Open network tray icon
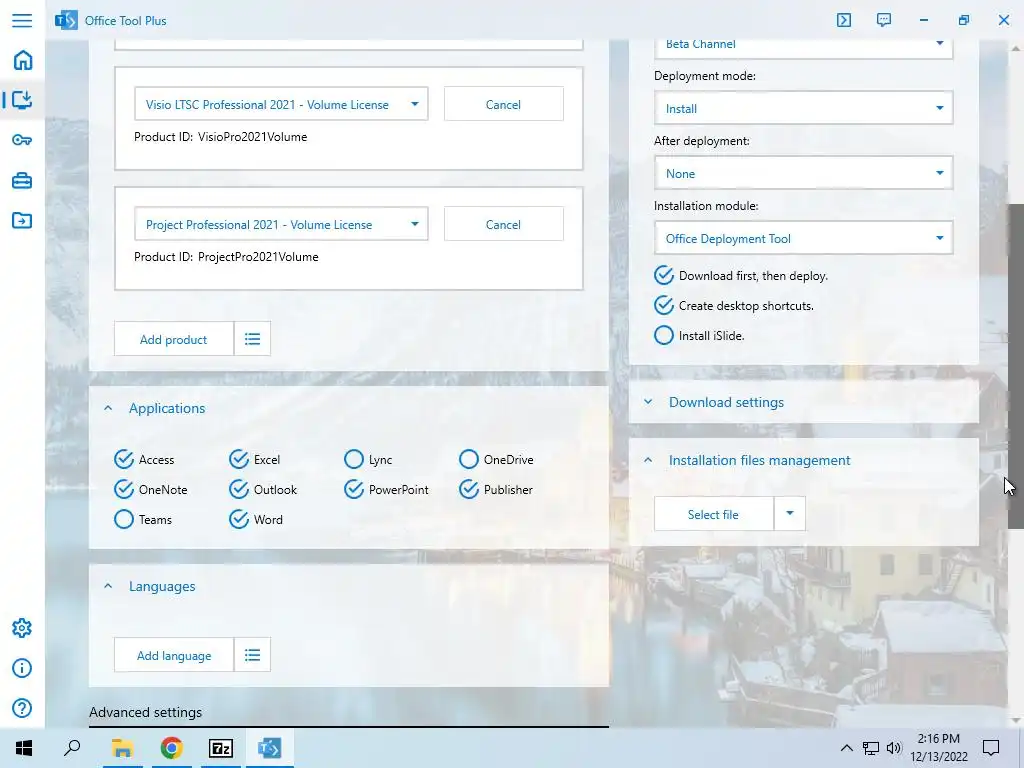The image size is (1024, 768). [x=871, y=748]
